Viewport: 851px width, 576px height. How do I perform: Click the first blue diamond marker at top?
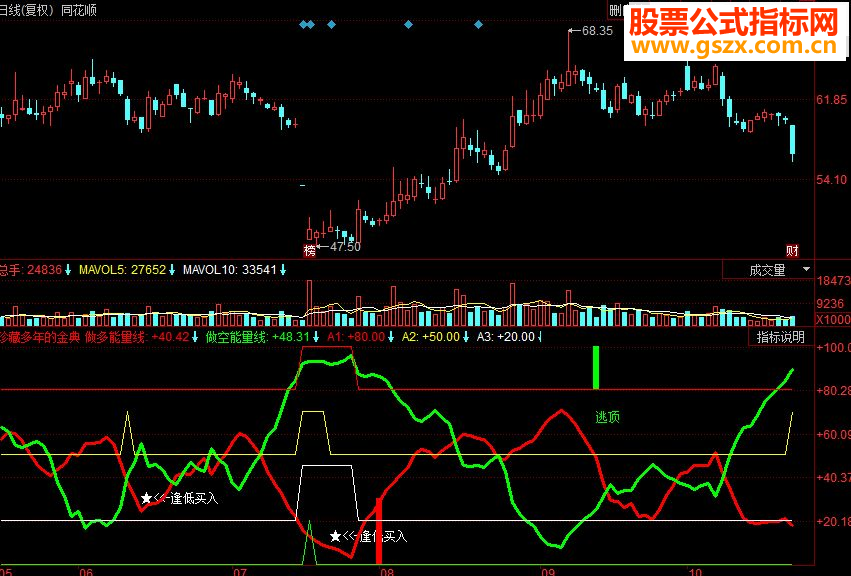click(x=303, y=24)
